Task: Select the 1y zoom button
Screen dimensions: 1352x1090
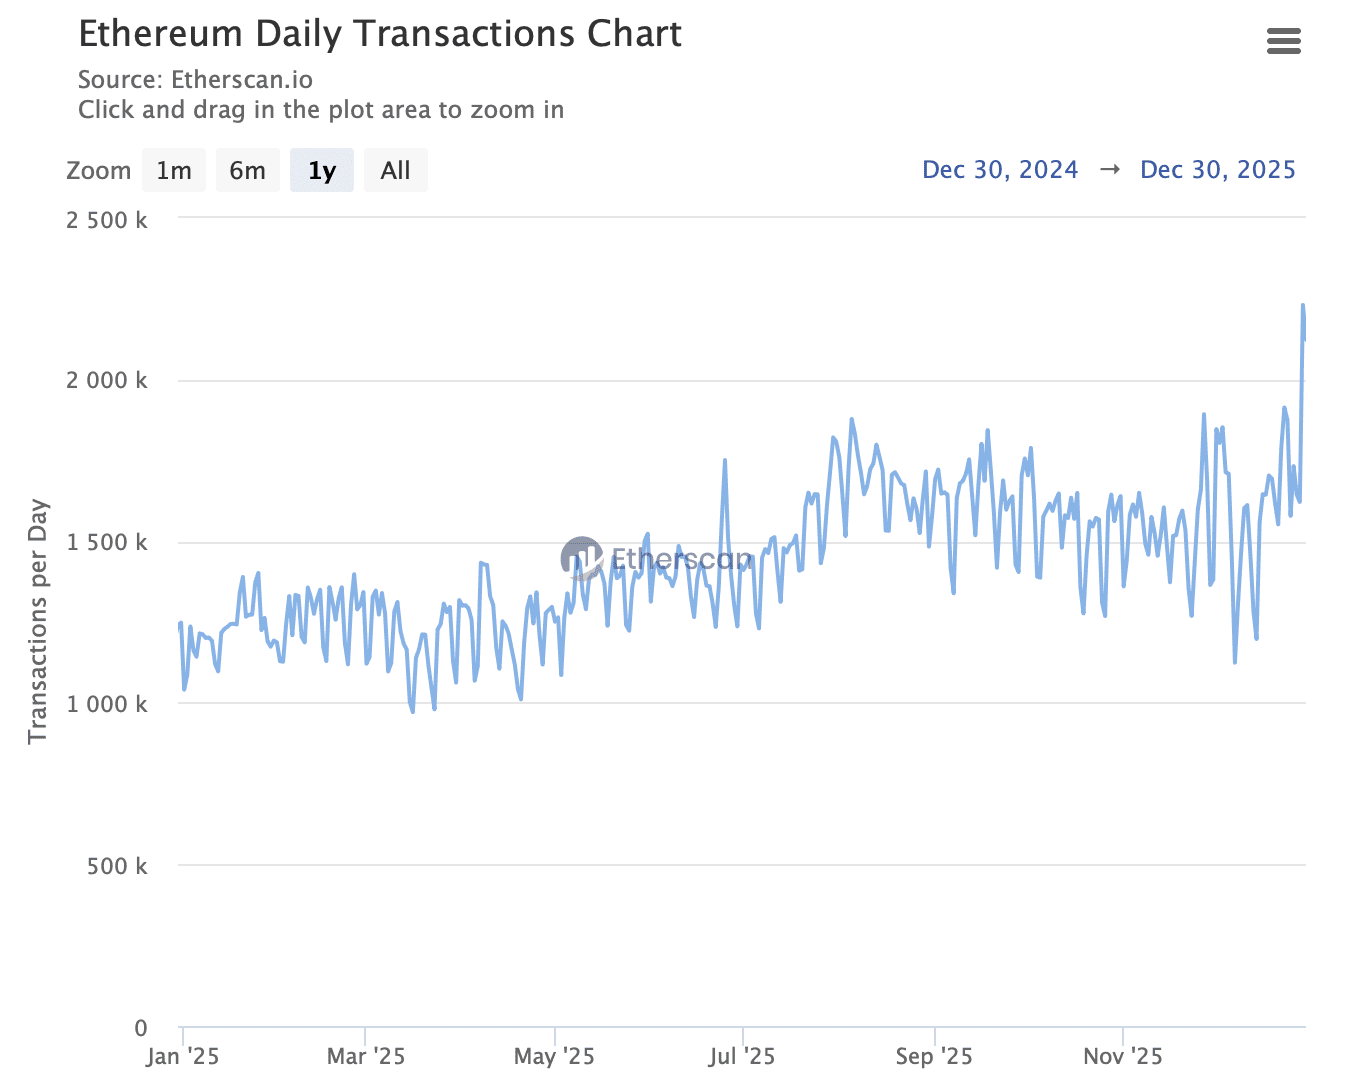Action: coord(321,170)
